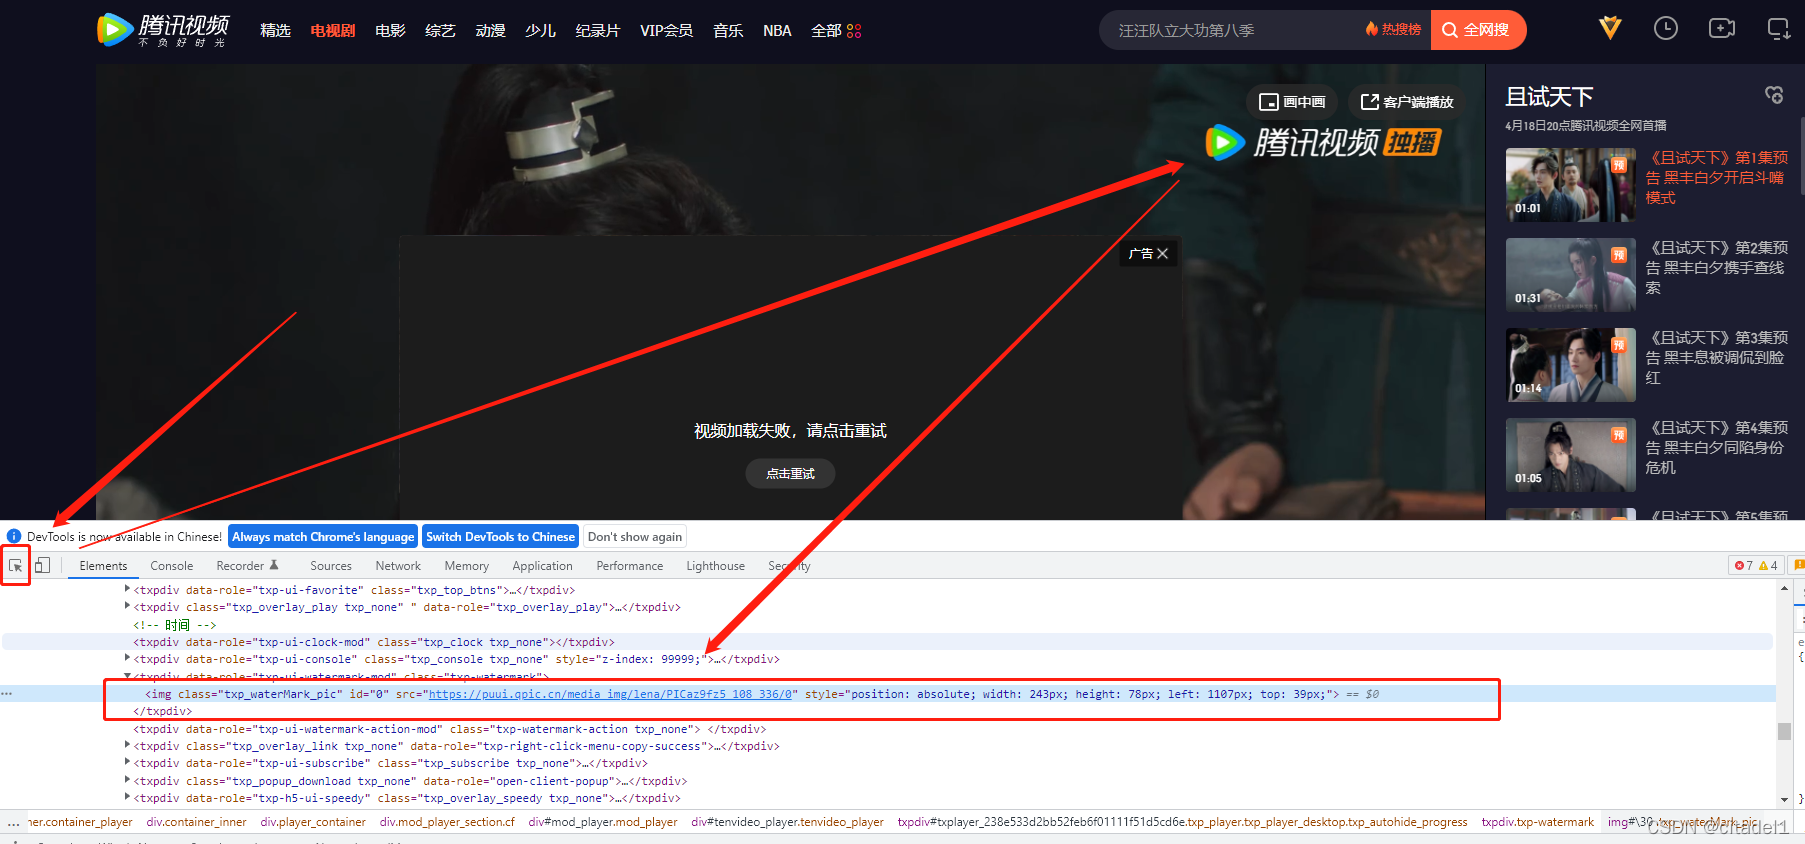
Task: Click the 客户端播放 open-in-client button
Action: [x=1407, y=102]
